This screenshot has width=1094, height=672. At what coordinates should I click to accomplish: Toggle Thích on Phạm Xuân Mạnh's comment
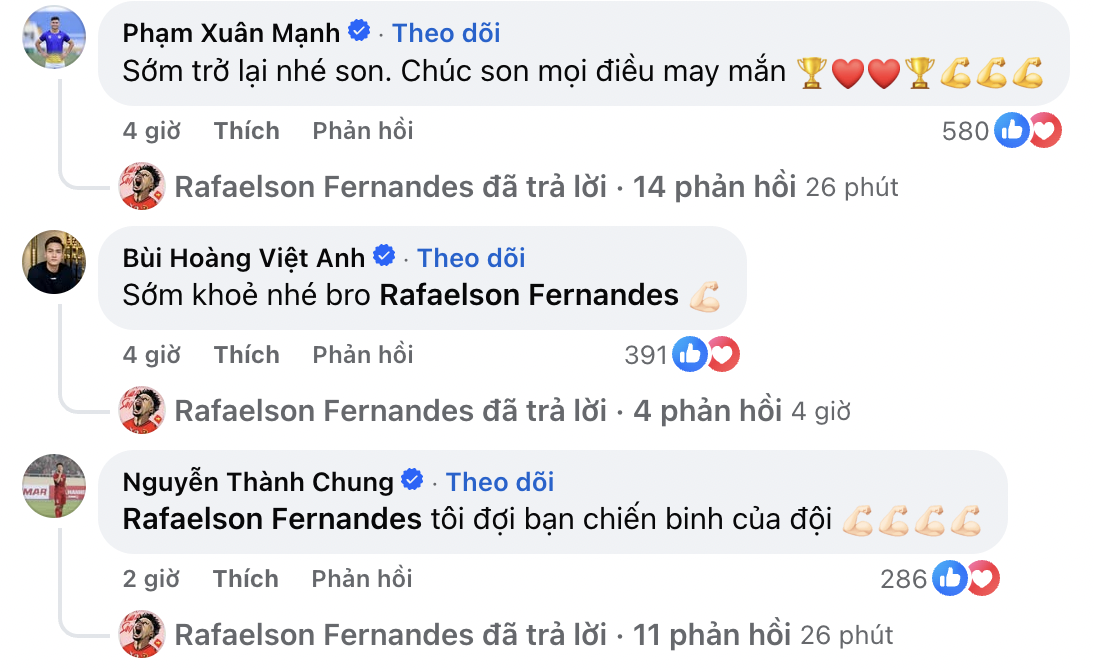[x=246, y=130]
